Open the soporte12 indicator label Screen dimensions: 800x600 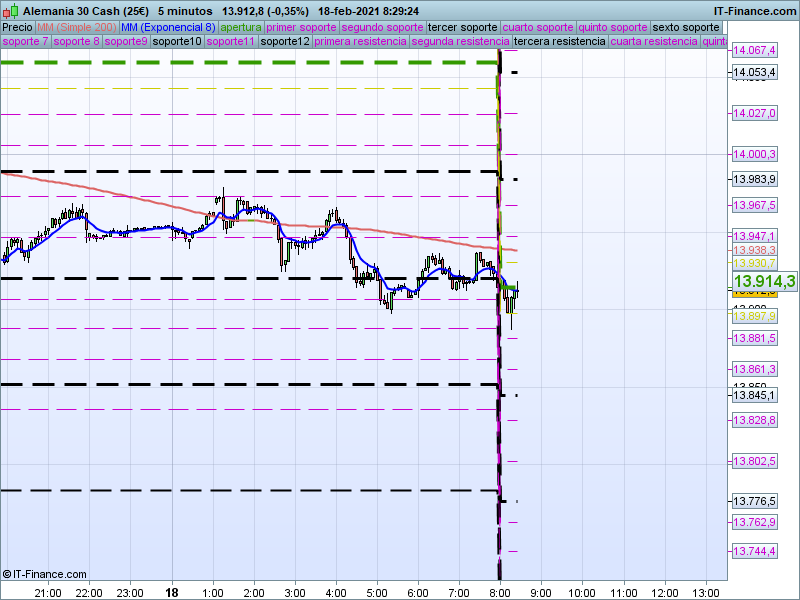pyautogui.click(x=284, y=42)
